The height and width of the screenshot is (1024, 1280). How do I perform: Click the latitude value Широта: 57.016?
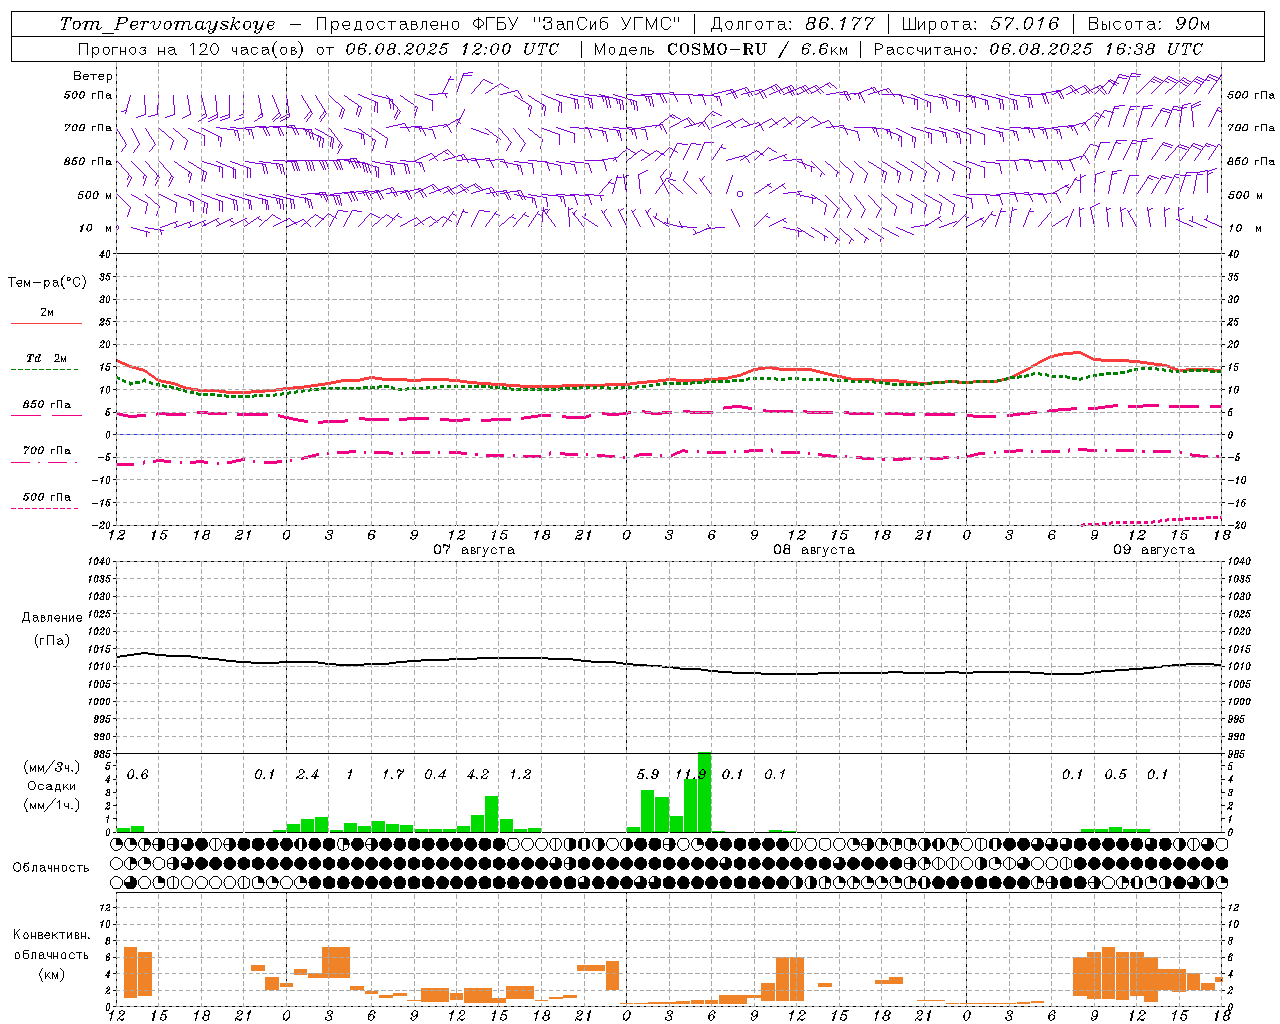[x=980, y=24]
